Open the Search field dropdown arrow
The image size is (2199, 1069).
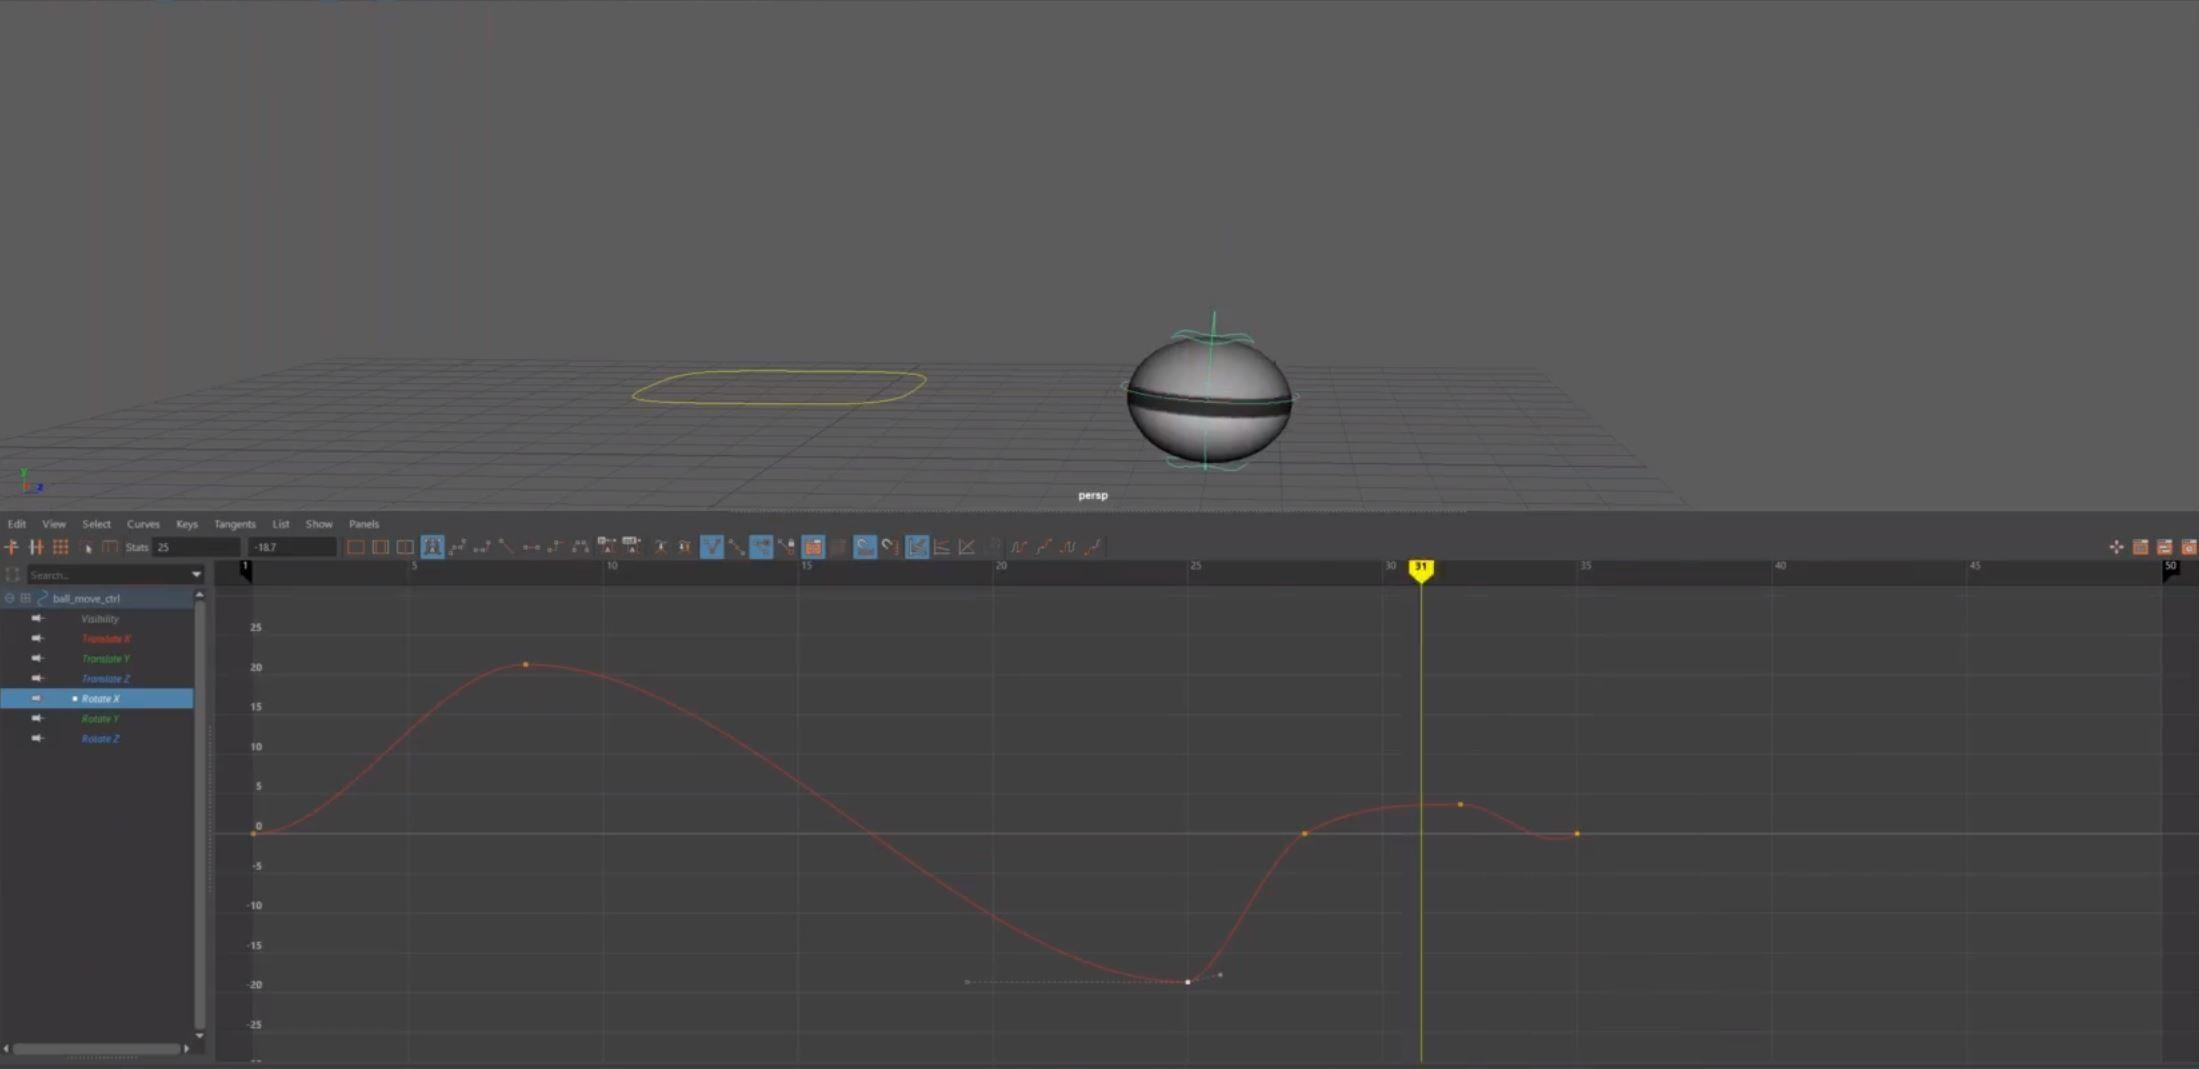pyautogui.click(x=196, y=575)
